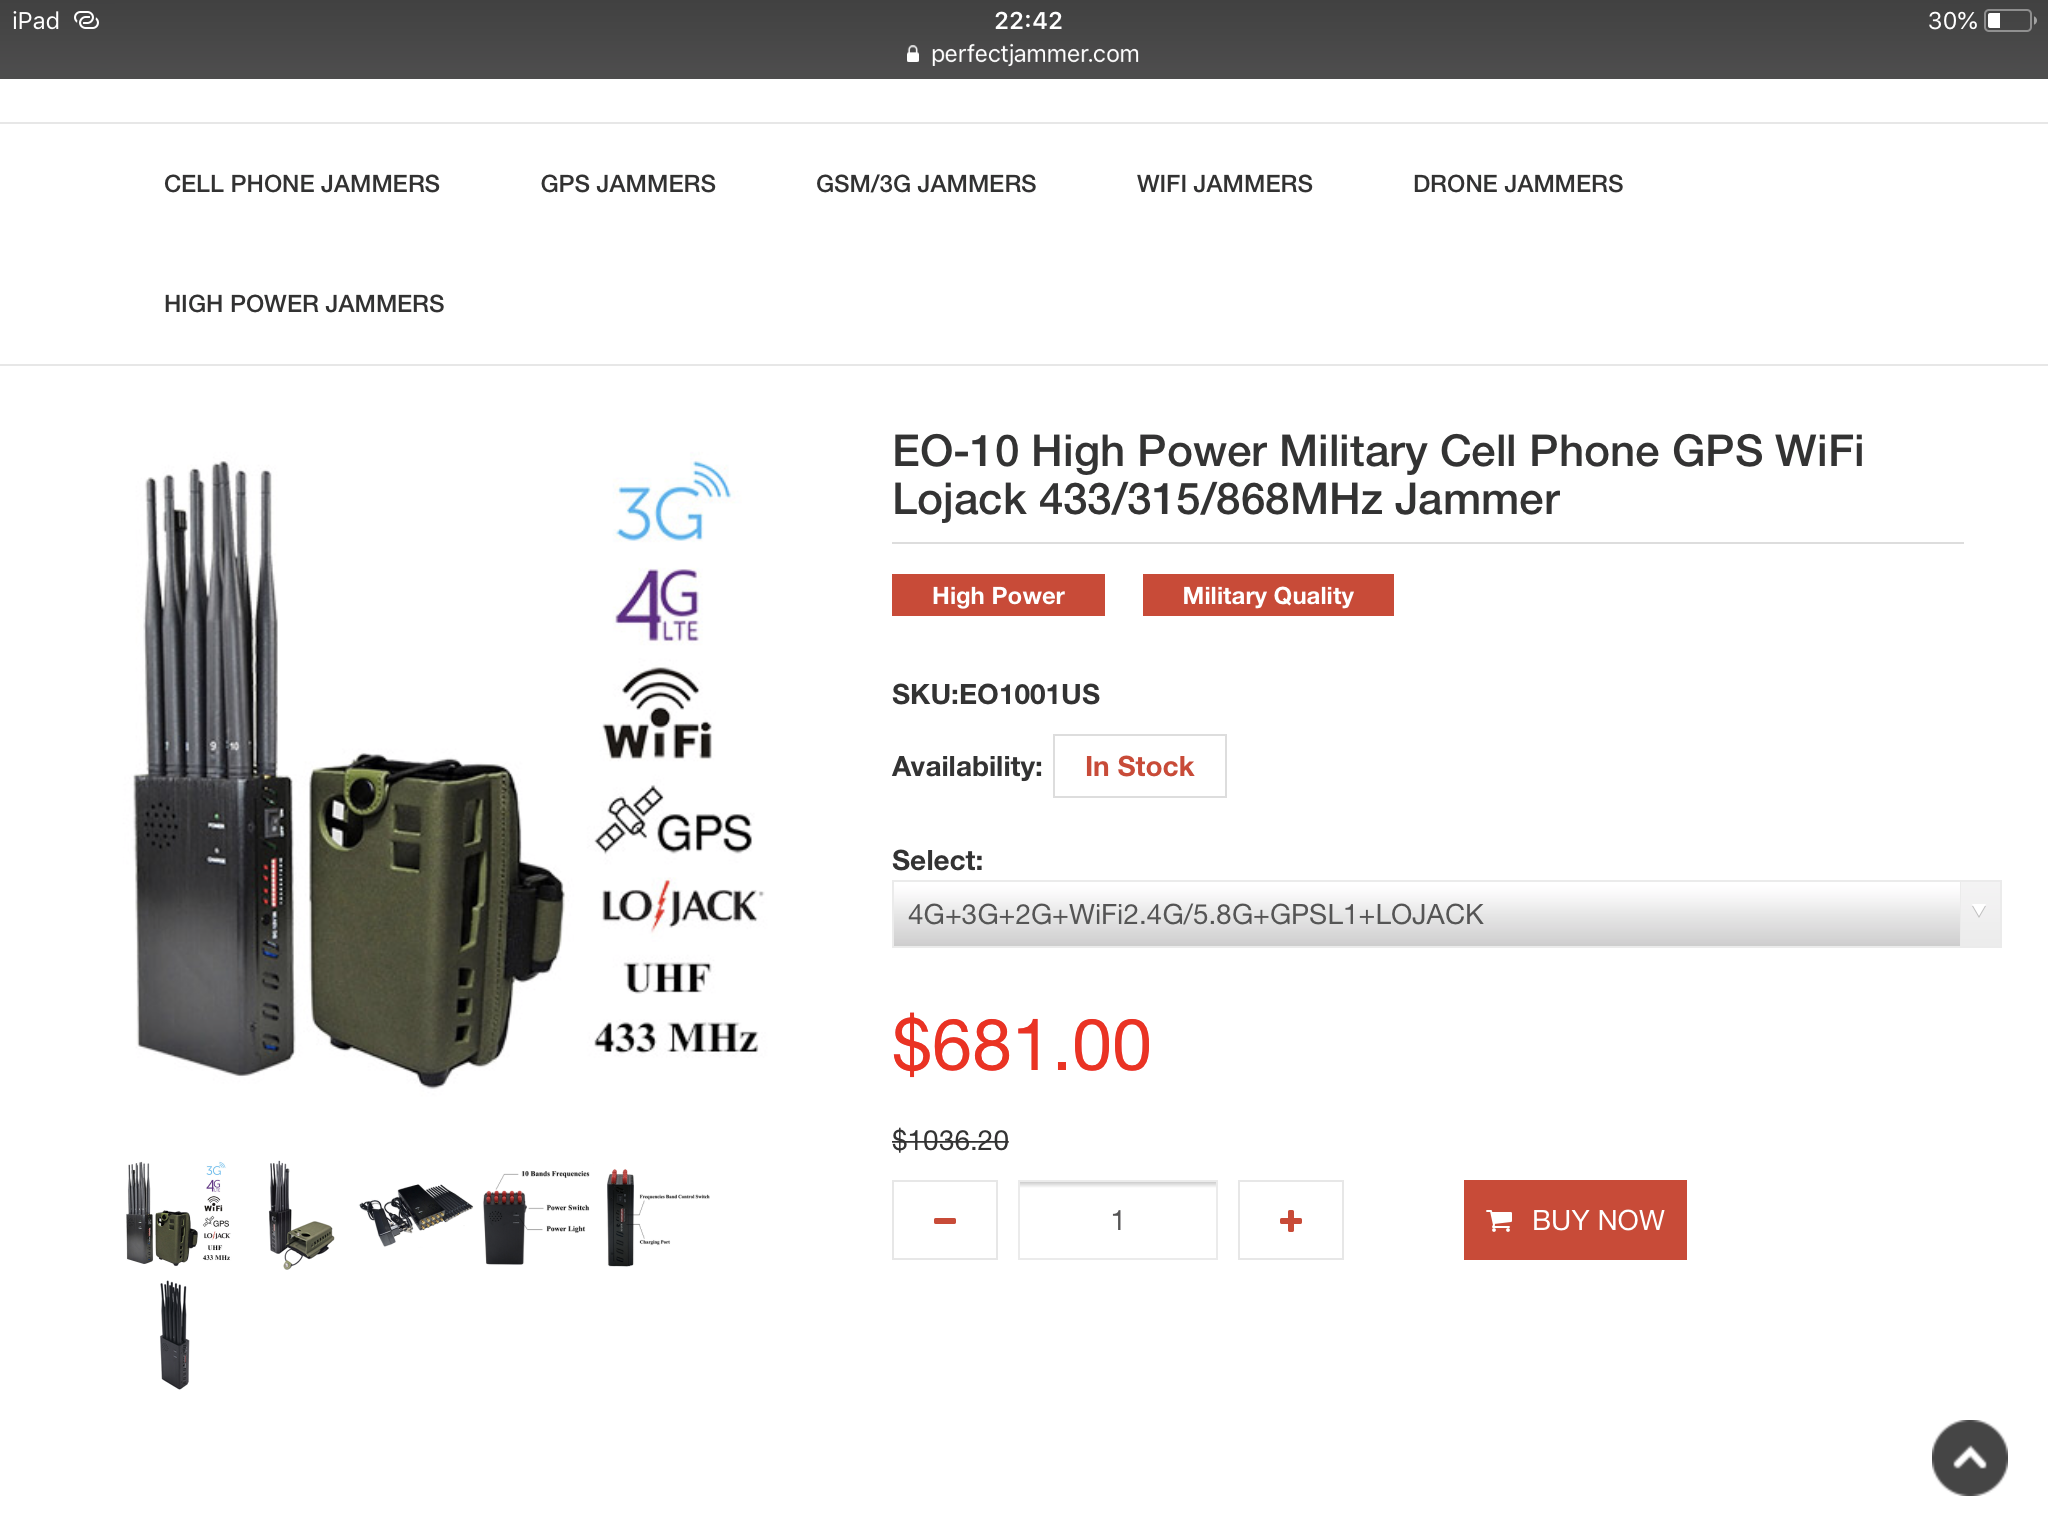Screen dimensions: 2048x1536
Task: Tap the perfectjammer.com address bar
Action: coord(1024,54)
